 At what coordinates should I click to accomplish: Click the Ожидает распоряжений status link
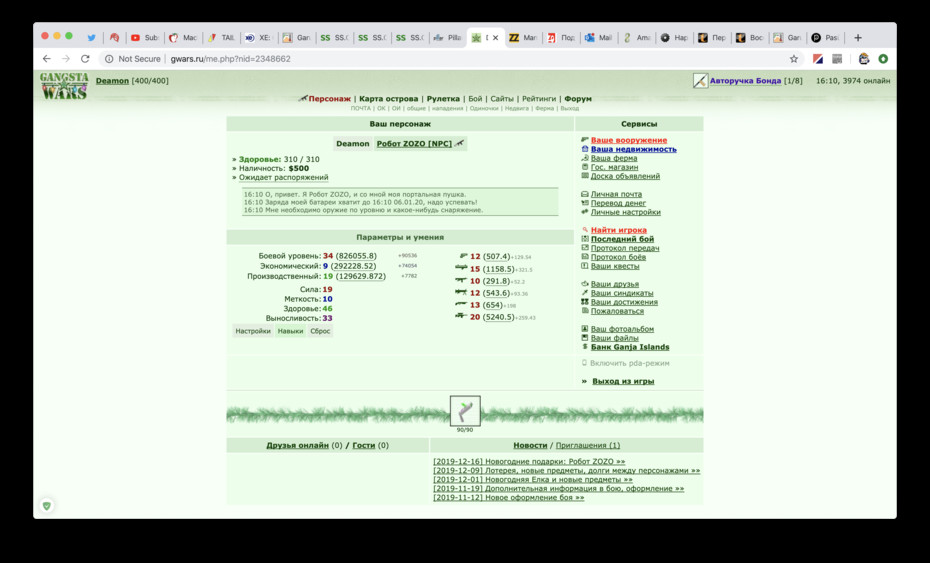tap(284, 177)
